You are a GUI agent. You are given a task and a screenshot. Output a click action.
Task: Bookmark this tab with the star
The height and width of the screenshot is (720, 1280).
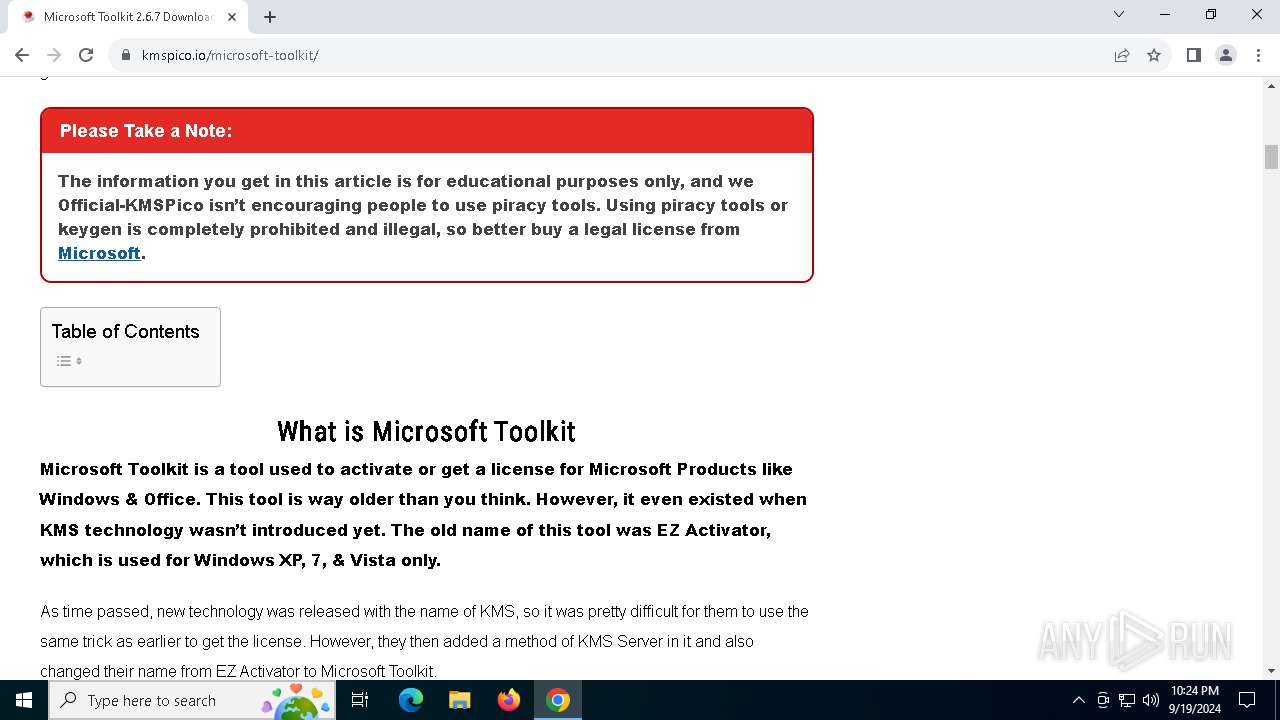pyautogui.click(x=1154, y=55)
